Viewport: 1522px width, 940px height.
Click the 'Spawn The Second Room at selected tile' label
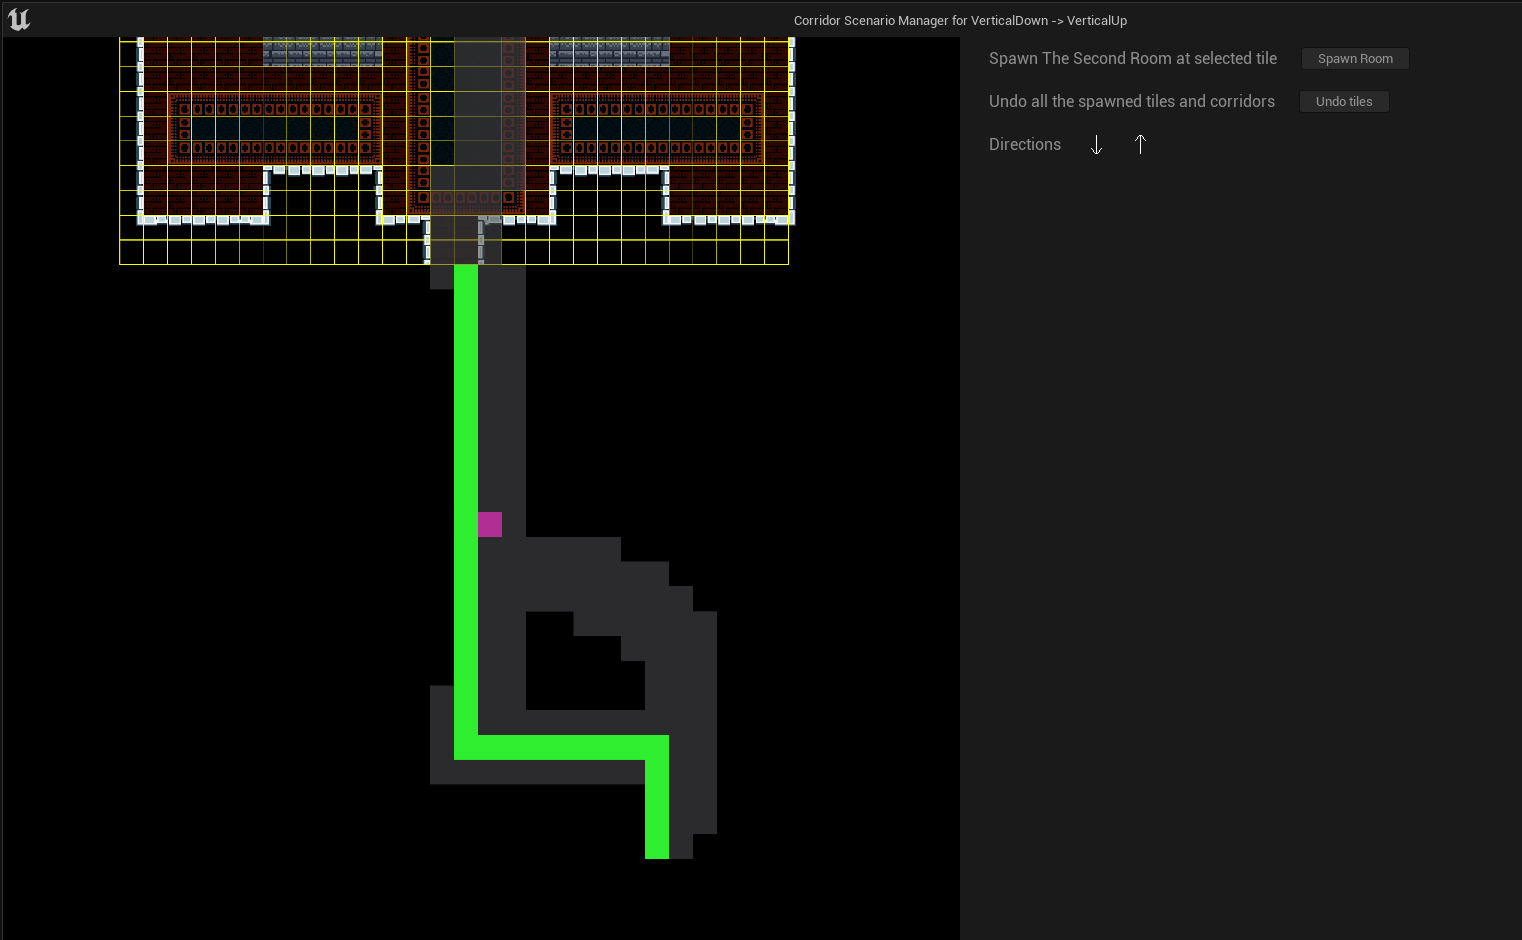pyautogui.click(x=1132, y=59)
